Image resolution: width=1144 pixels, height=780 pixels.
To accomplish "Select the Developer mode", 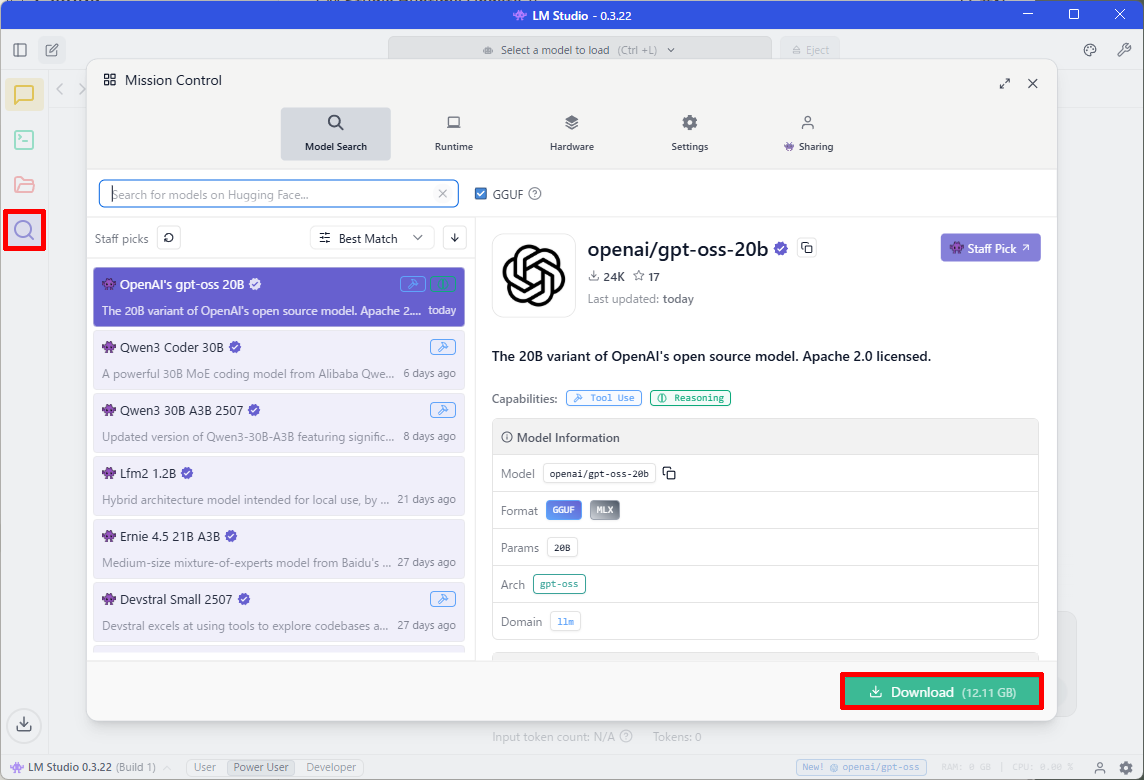I will coord(331,768).
